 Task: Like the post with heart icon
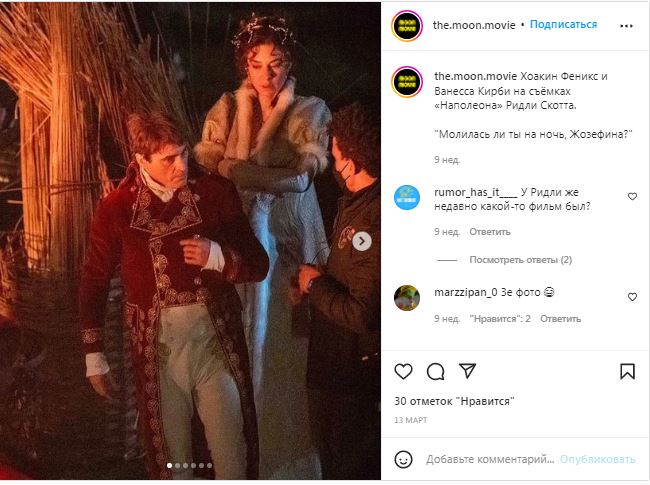coord(404,371)
